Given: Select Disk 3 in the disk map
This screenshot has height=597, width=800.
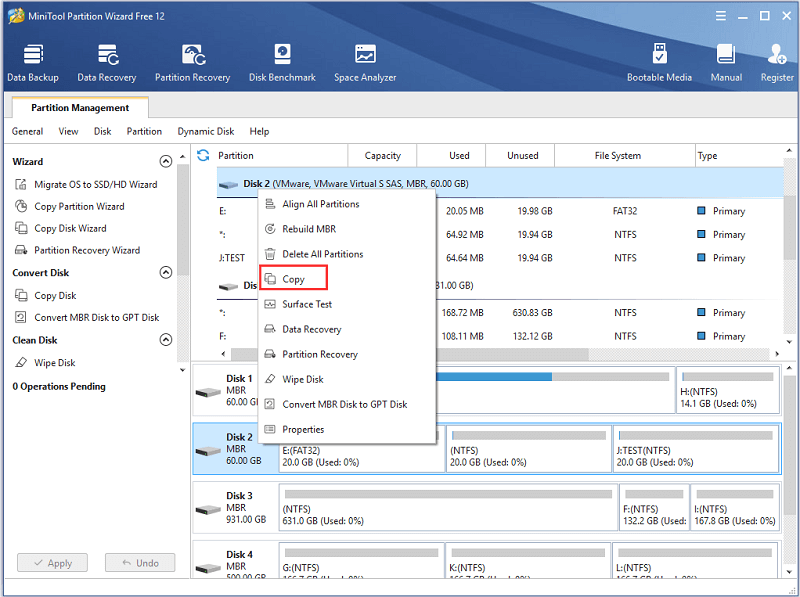Looking at the screenshot, I should tap(236, 508).
